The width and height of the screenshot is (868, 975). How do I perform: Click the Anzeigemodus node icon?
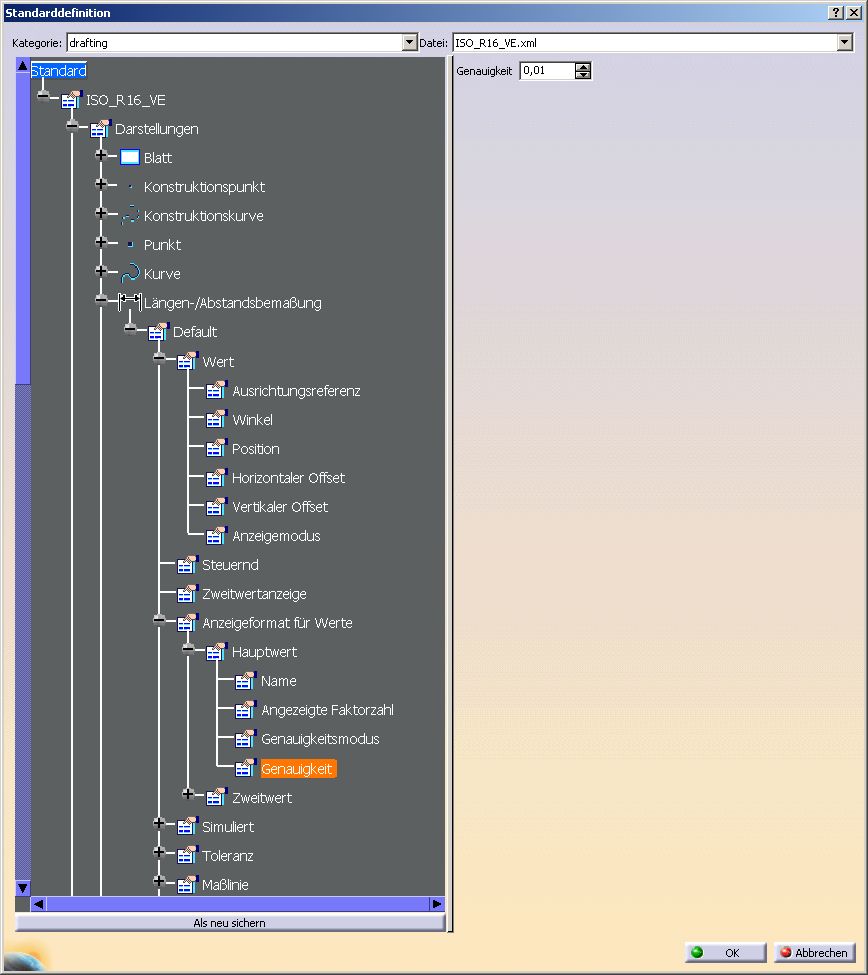click(x=216, y=535)
